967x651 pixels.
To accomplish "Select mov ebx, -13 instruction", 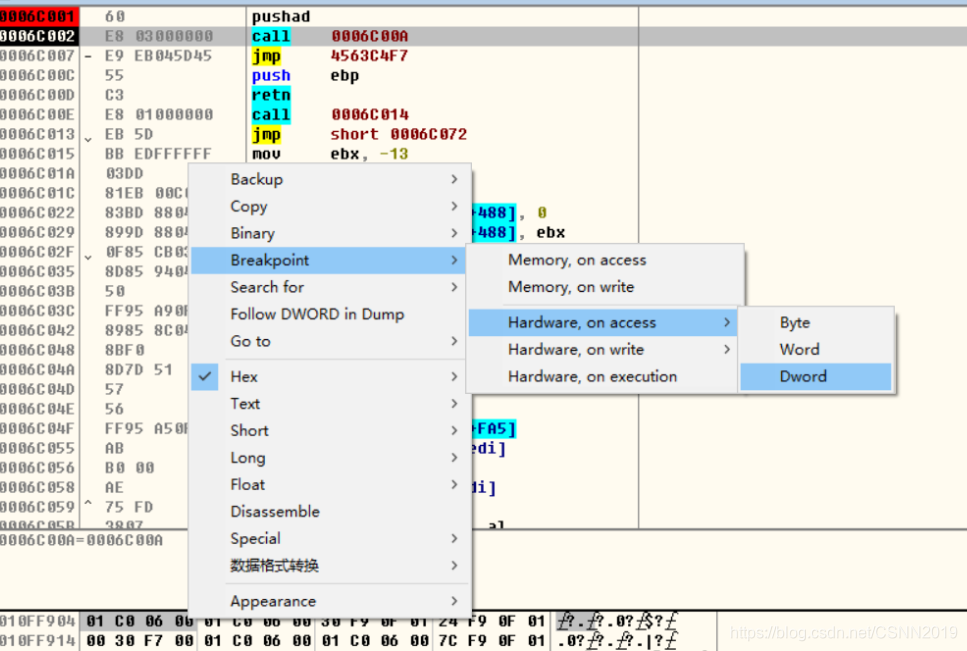I will 330,154.
